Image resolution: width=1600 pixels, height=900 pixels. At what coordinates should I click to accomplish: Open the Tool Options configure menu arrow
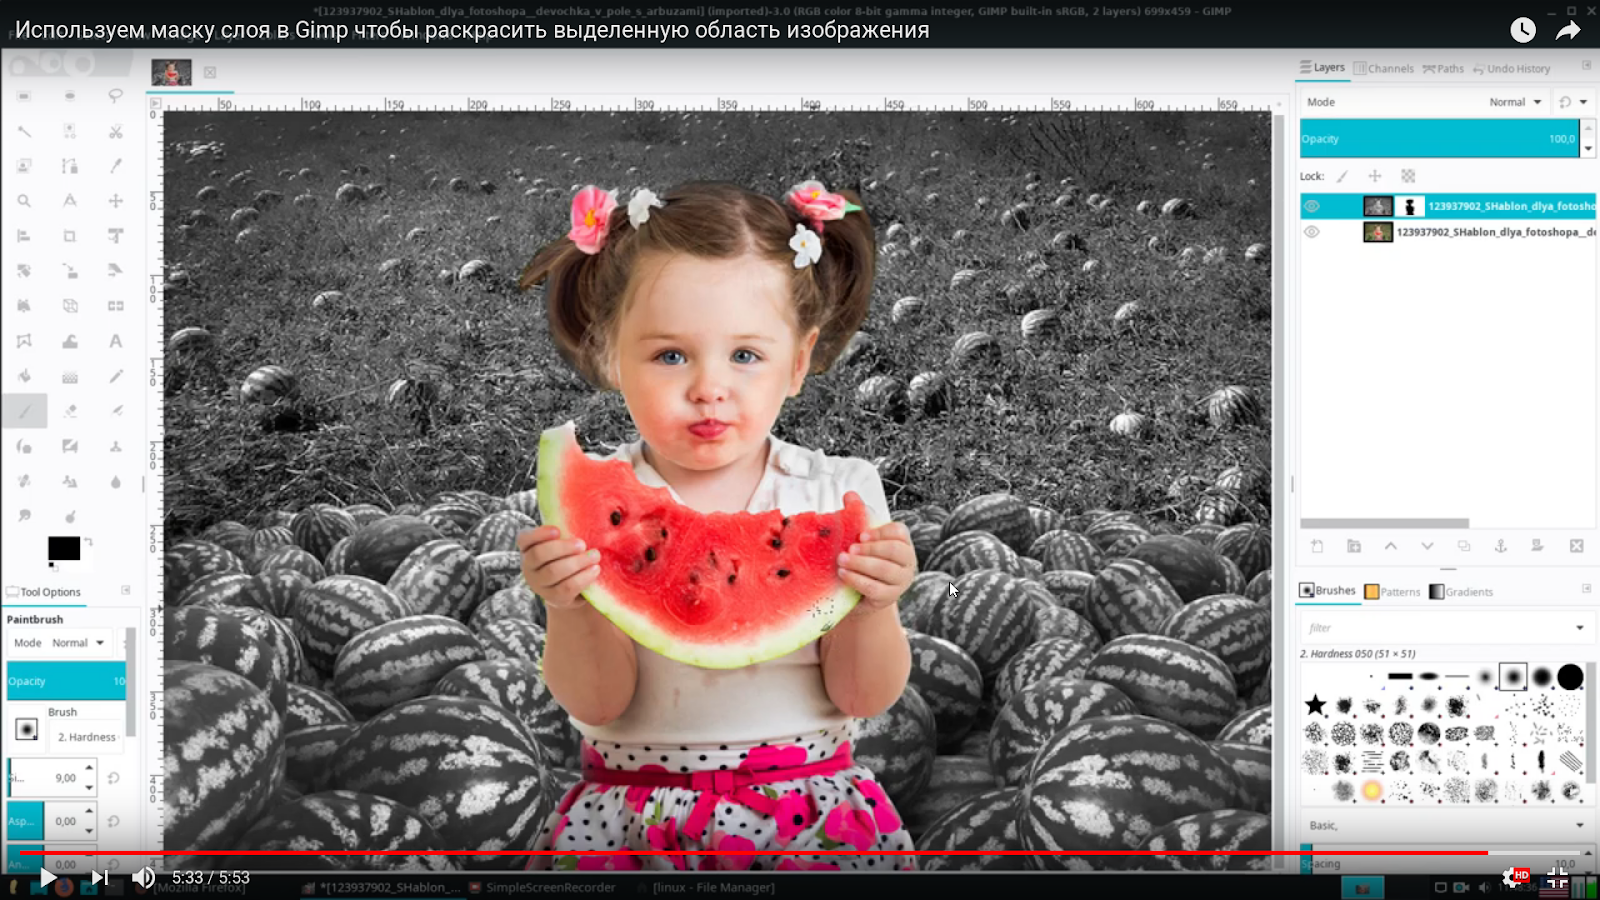126,591
